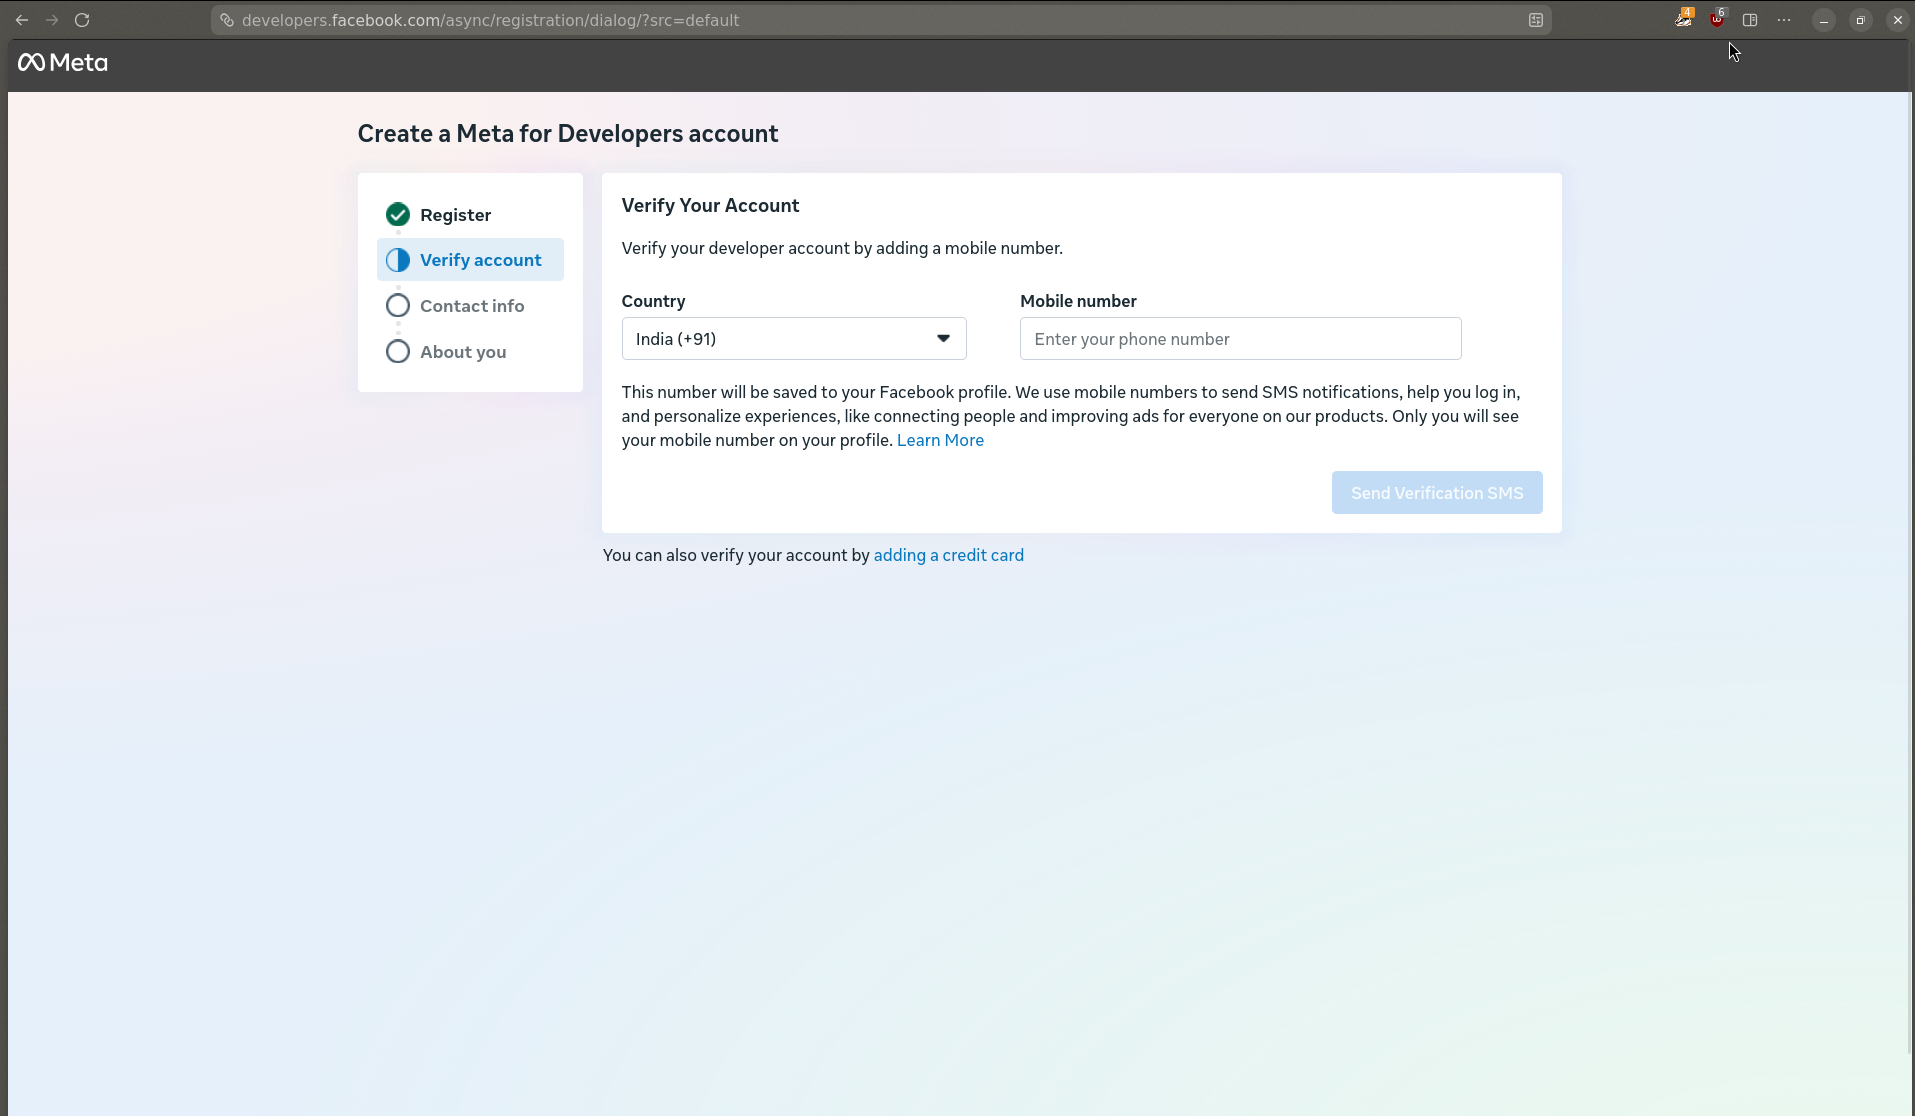The height and width of the screenshot is (1116, 1915).
Task: Open the browser three-dots menu
Action: [1784, 20]
